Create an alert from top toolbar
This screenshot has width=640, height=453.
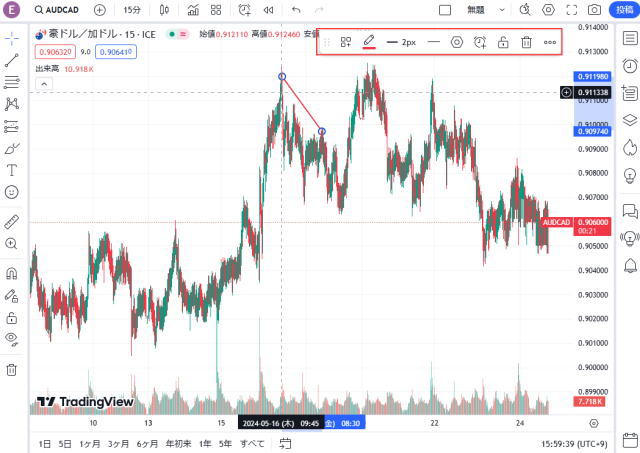(244, 10)
